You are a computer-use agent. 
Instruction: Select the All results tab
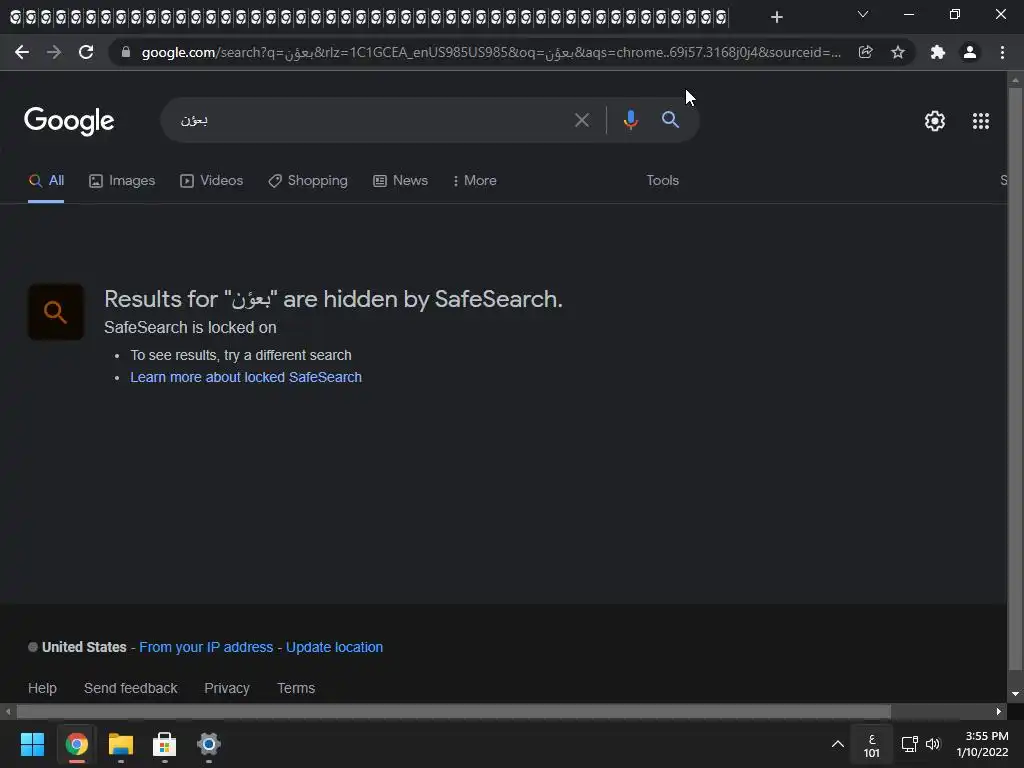[x=46, y=181]
